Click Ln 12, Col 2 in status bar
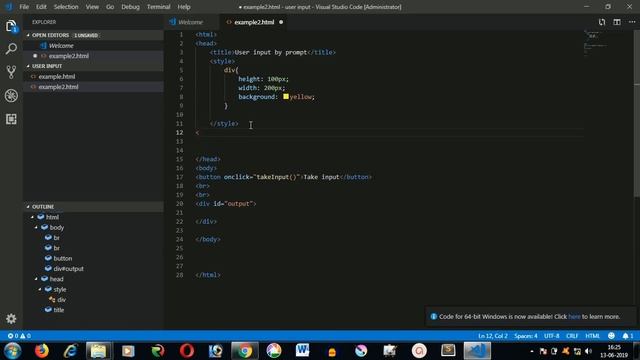 (493, 336)
